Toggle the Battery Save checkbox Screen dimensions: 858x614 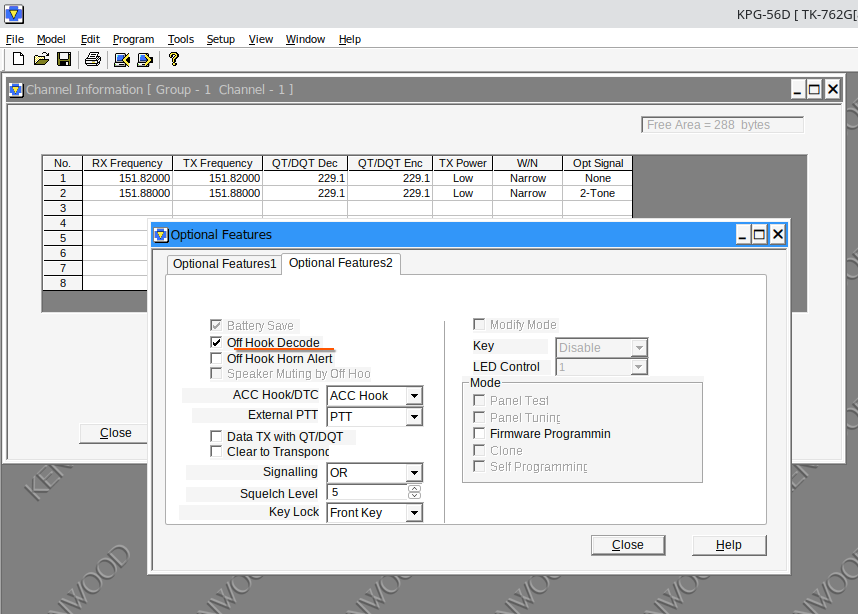click(x=216, y=325)
